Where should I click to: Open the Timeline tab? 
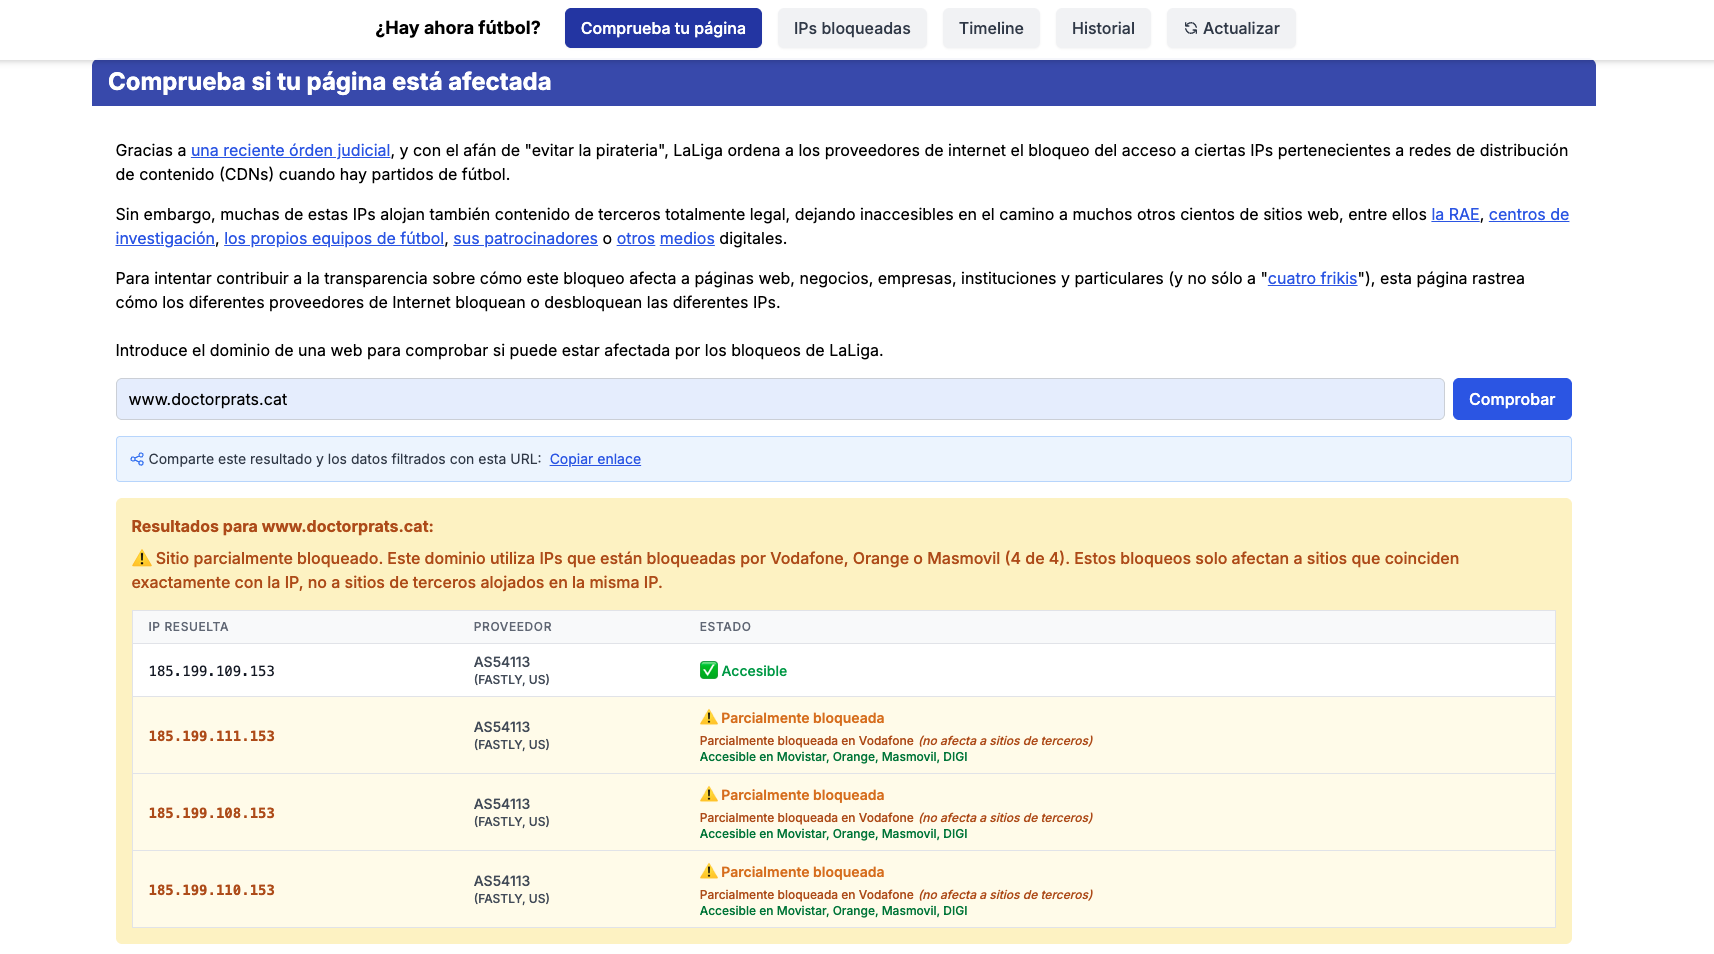pos(991,28)
